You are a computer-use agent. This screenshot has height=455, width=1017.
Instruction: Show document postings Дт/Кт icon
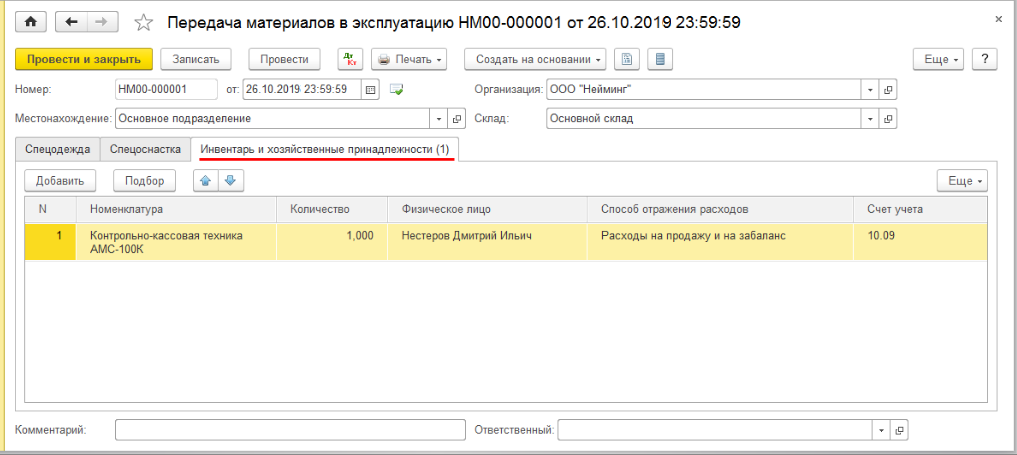351,59
